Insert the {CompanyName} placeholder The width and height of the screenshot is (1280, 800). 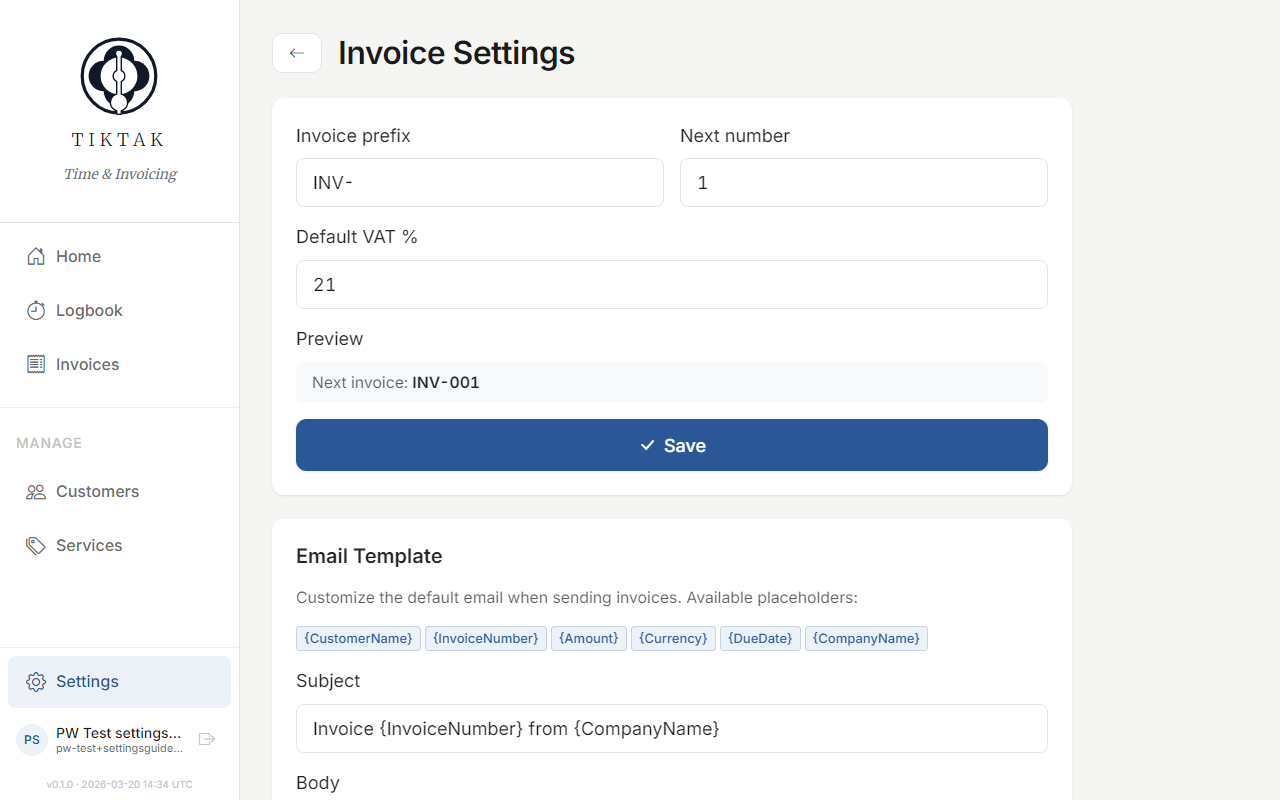point(866,638)
